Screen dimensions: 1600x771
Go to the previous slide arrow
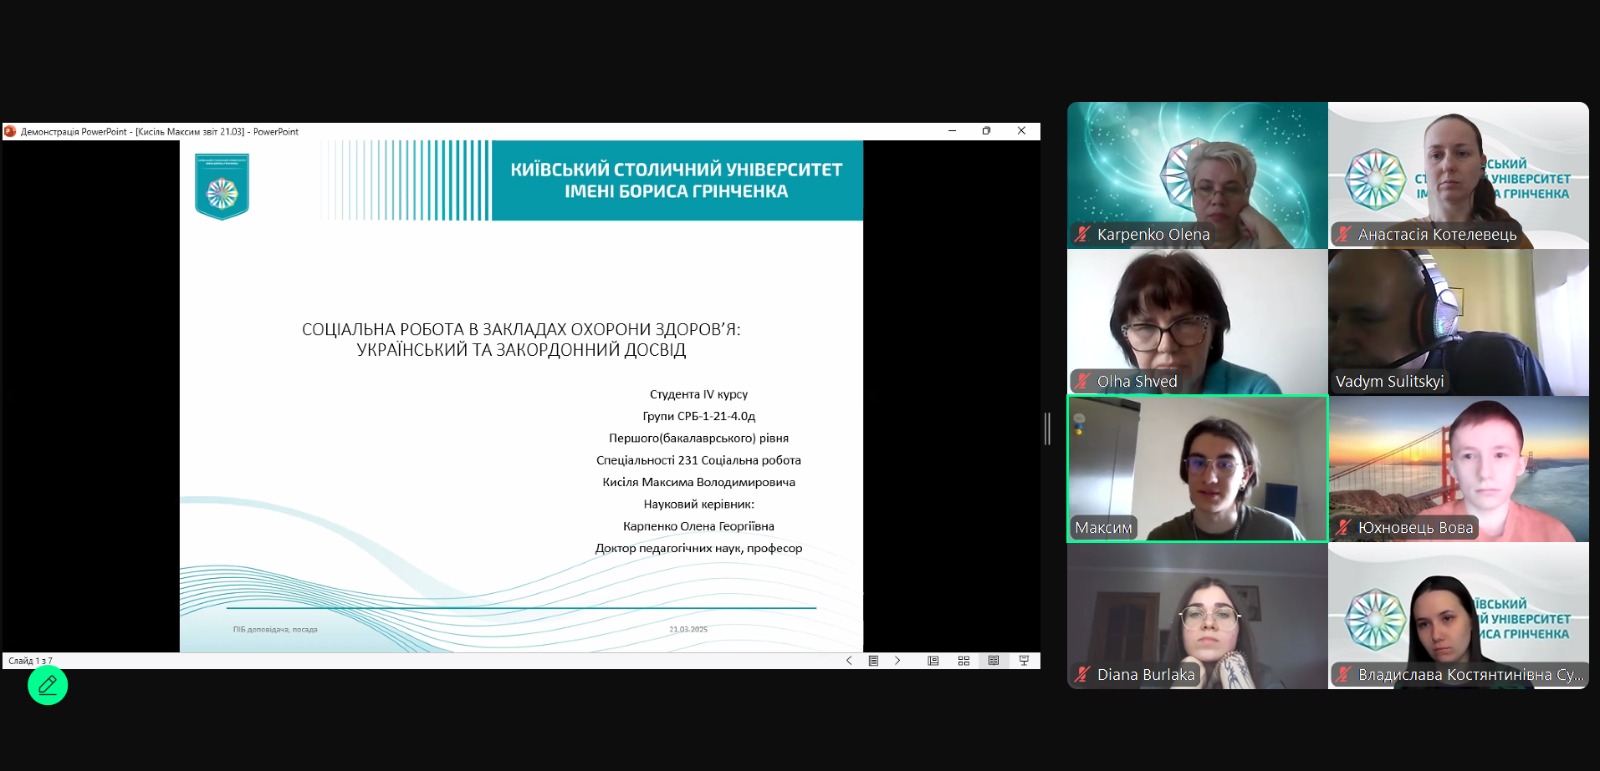[849, 661]
